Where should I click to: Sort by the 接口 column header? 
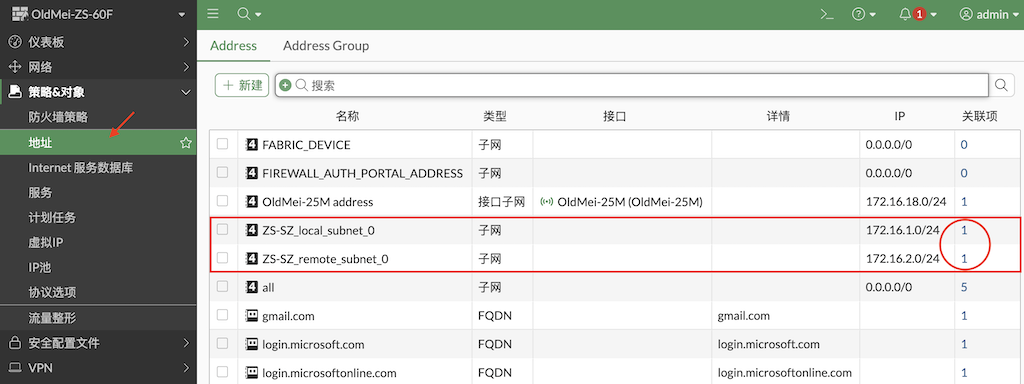tap(615, 116)
